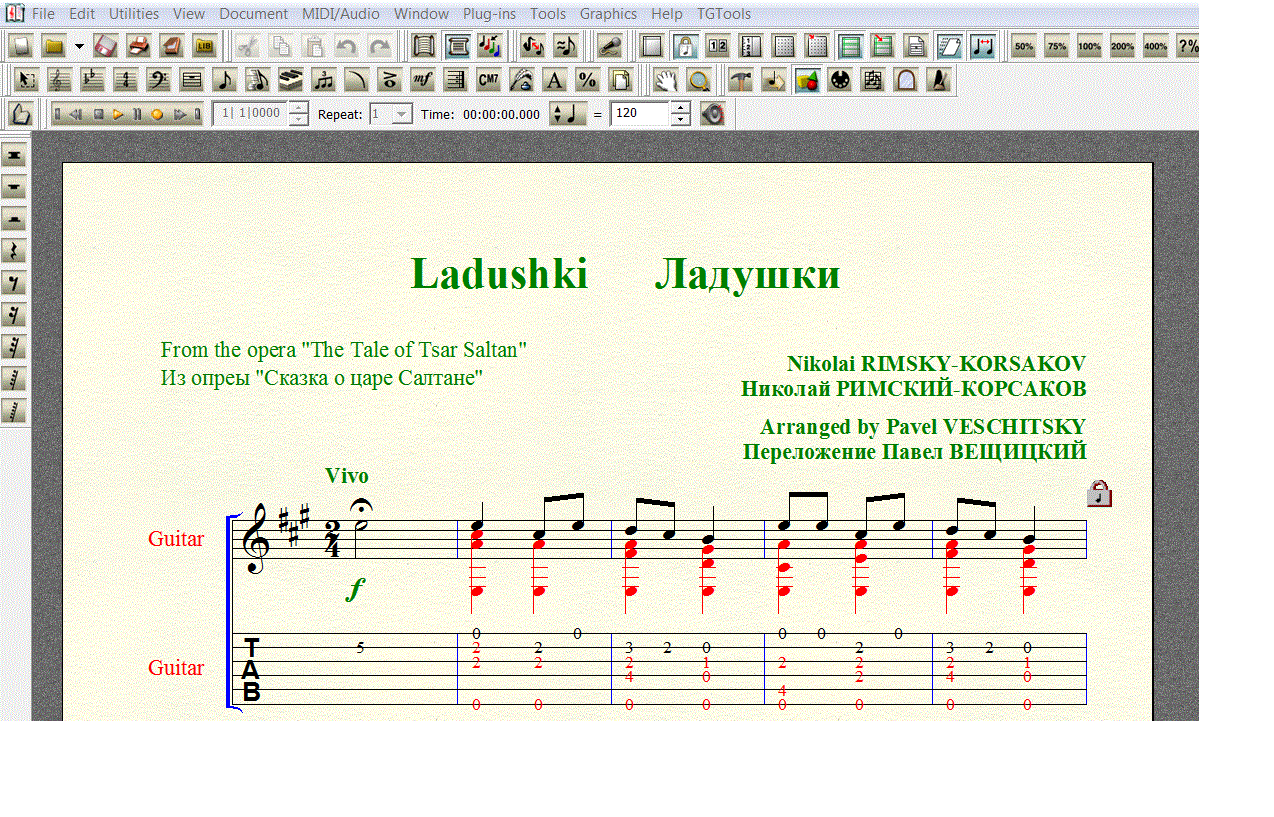Set zoom to 100%

1090,46
